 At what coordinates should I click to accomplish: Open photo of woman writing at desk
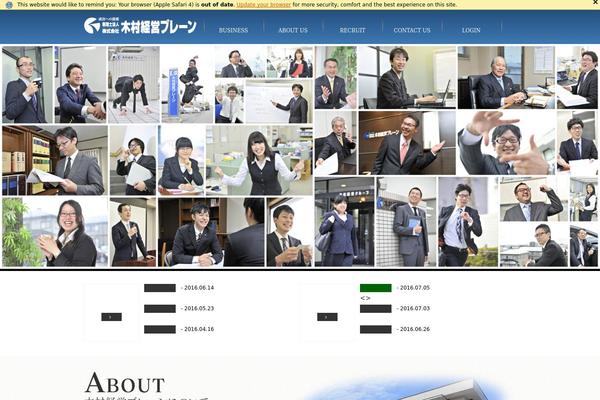click(x=181, y=160)
